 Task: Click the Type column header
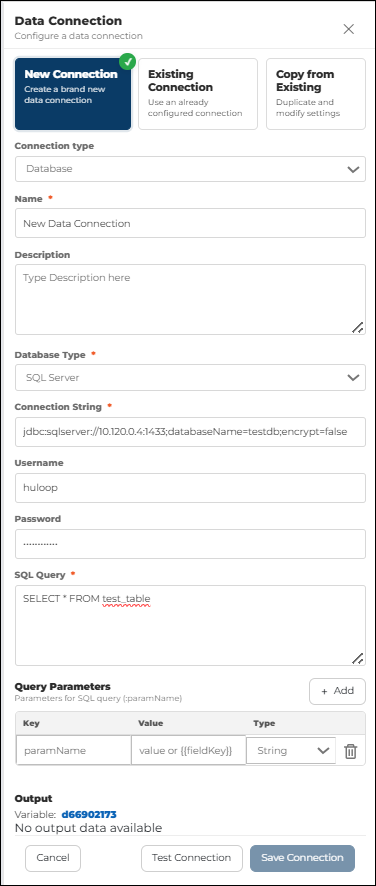click(264, 723)
